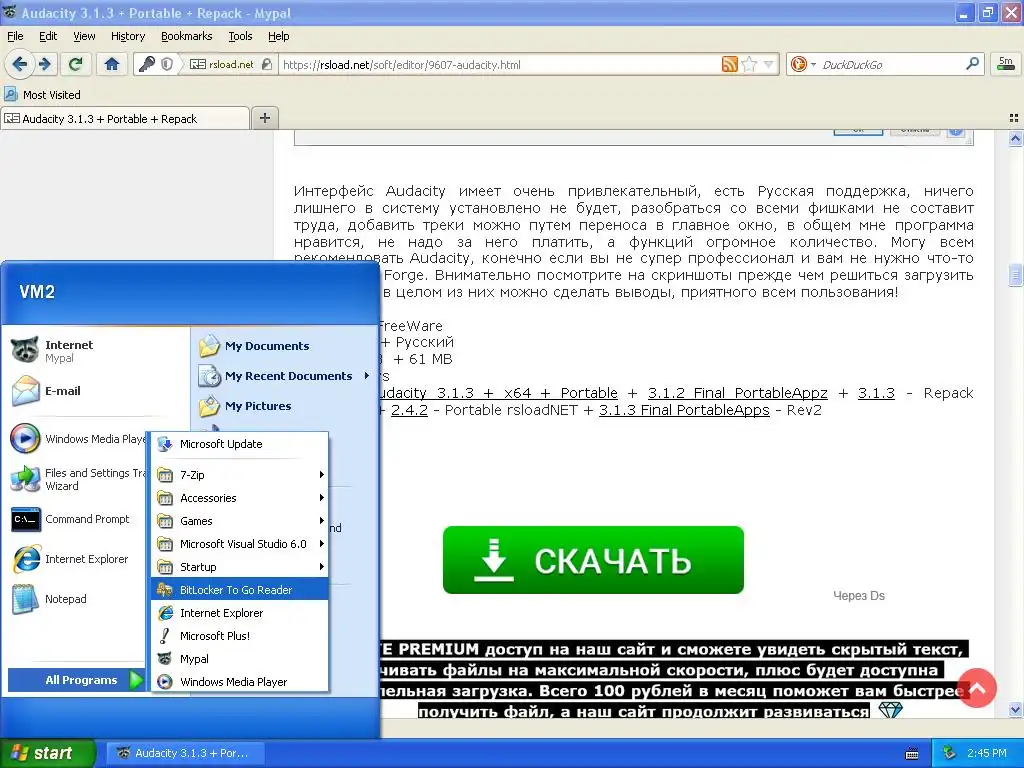The height and width of the screenshot is (768, 1024).
Task: Open Command Prompt from Start menu
Action: pos(77,519)
